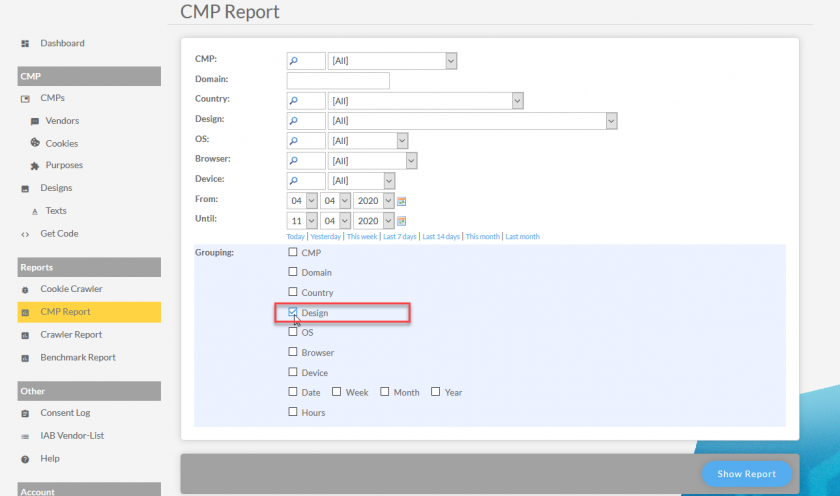The width and height of the screenshot is (840, 496).
Task: Enable grouping by Device checkbox
Action: [x=292, y=372]
